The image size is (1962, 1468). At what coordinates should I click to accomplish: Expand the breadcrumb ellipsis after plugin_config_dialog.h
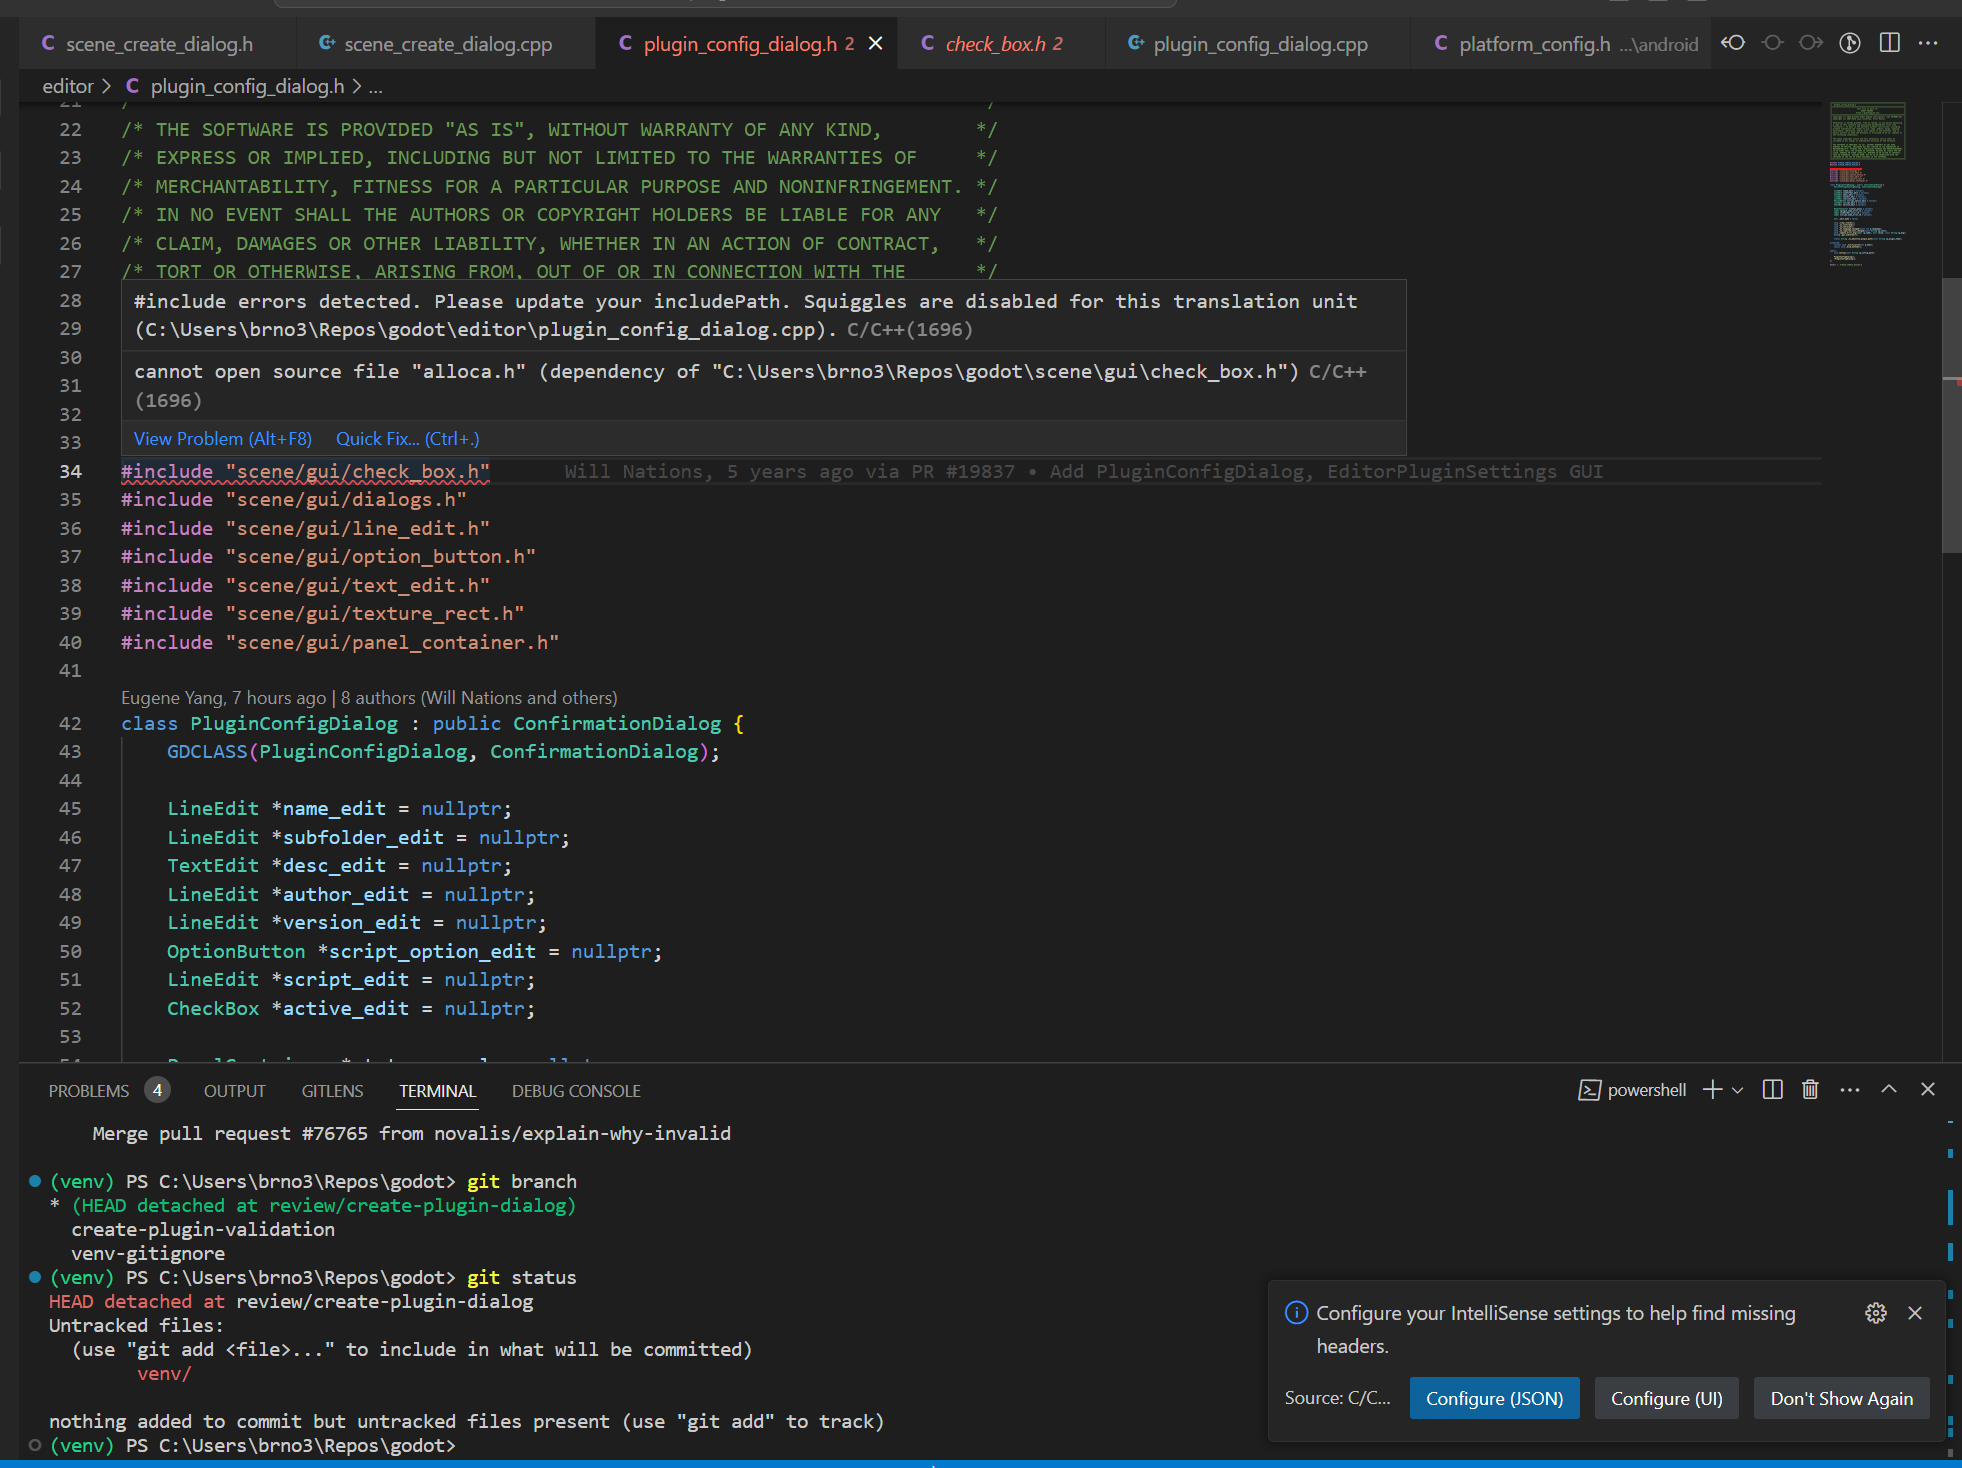point(375,86)
